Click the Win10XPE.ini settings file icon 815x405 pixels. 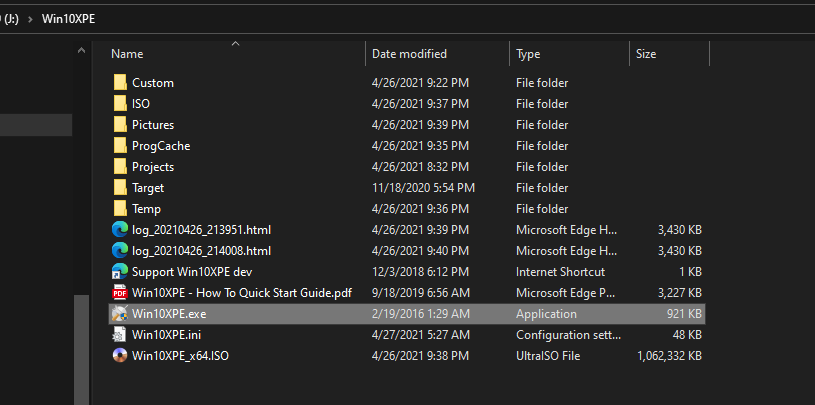coord(120,335)
